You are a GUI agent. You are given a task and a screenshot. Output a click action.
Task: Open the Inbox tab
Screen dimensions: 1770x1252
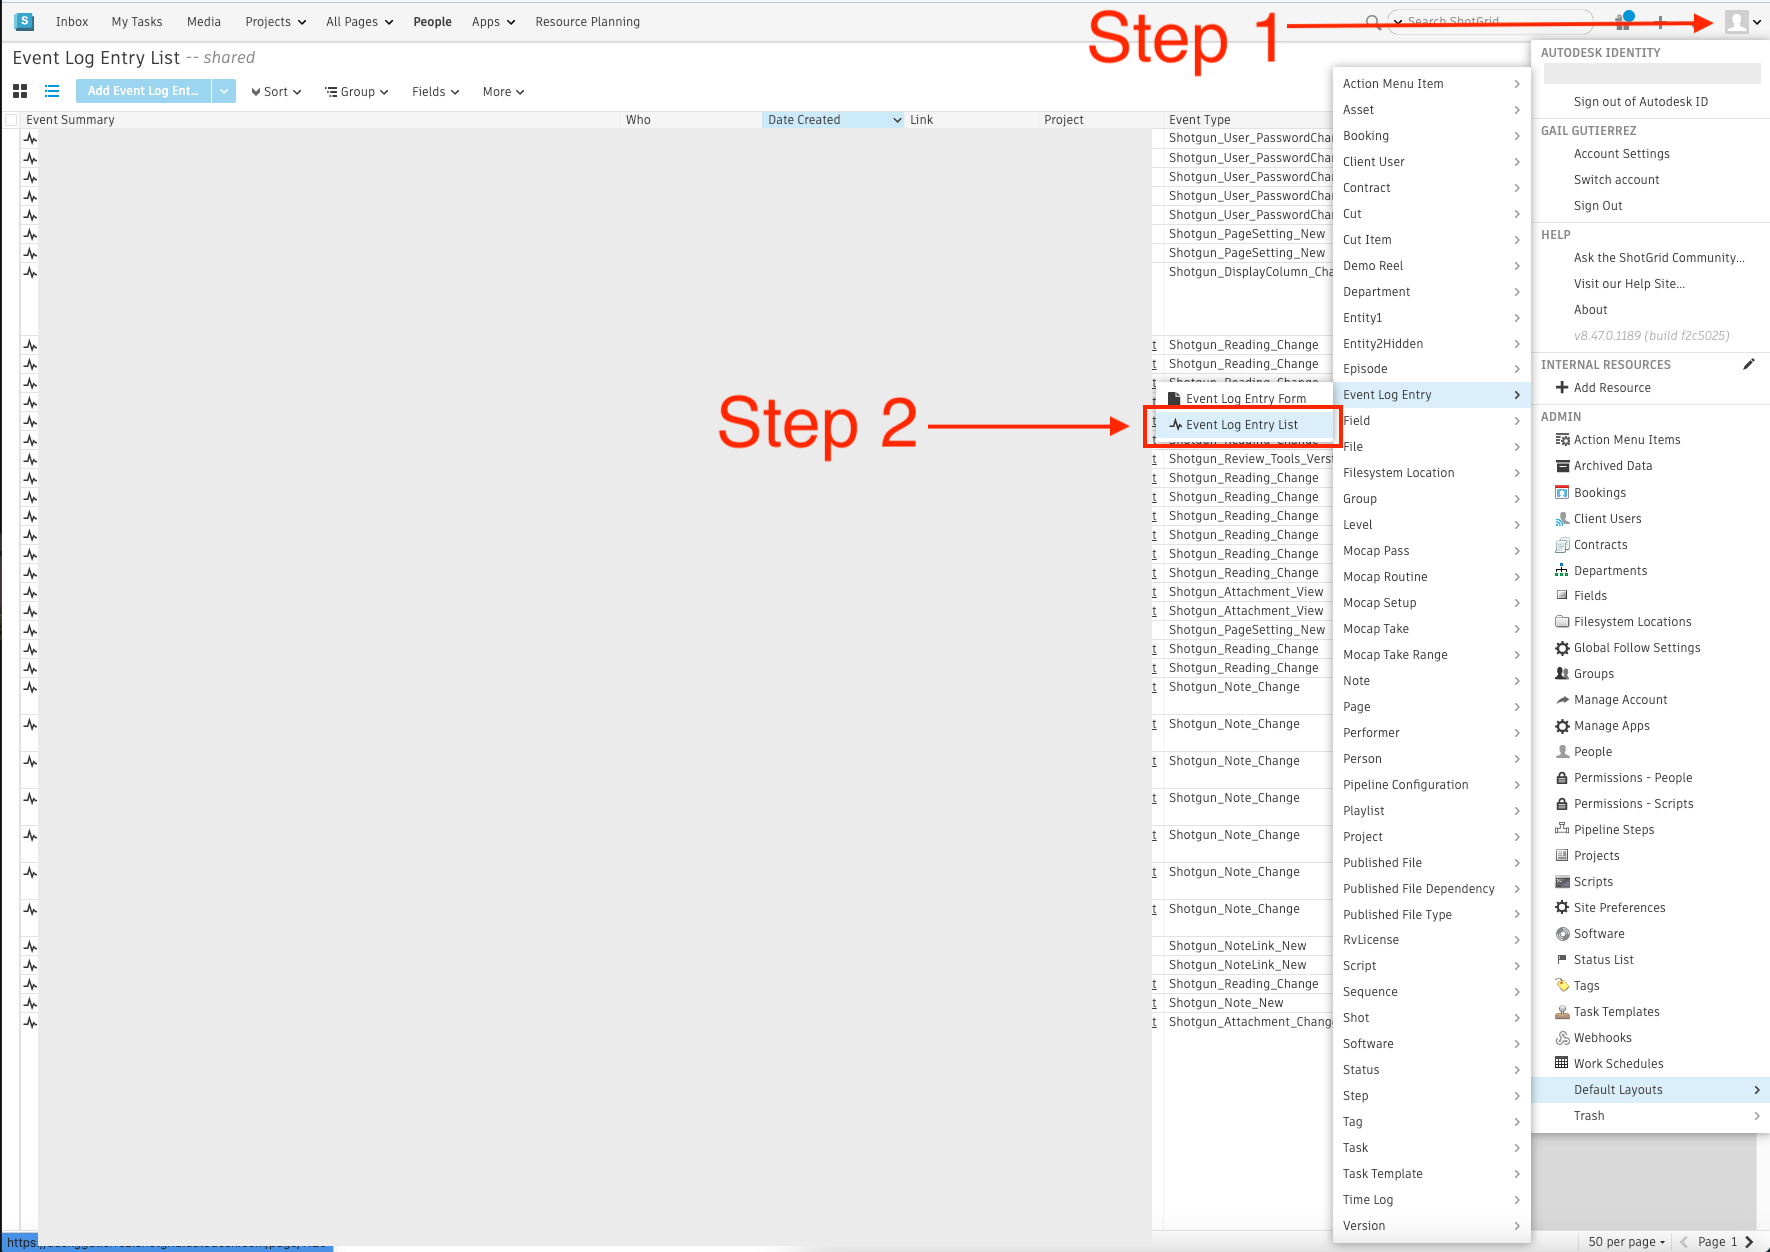click(x=72, y=22)
